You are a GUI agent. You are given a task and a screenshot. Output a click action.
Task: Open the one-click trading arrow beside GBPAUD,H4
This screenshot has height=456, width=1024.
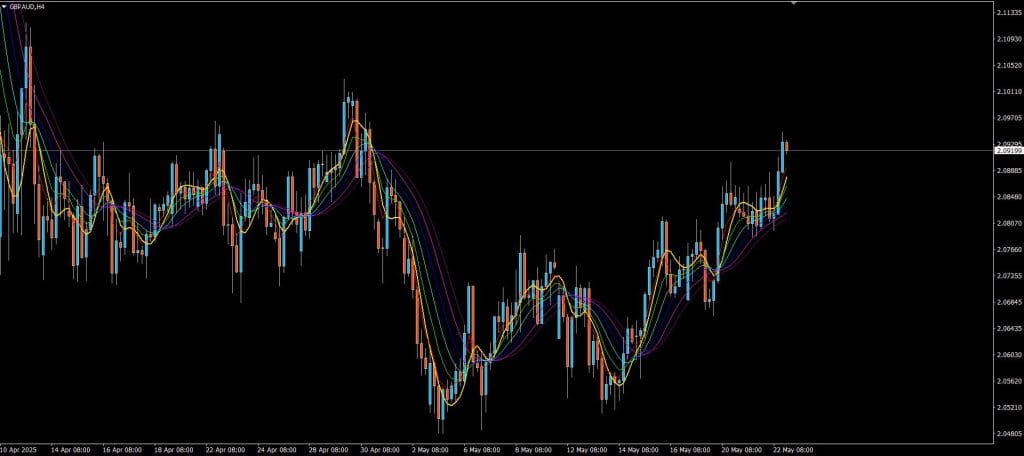4,6
